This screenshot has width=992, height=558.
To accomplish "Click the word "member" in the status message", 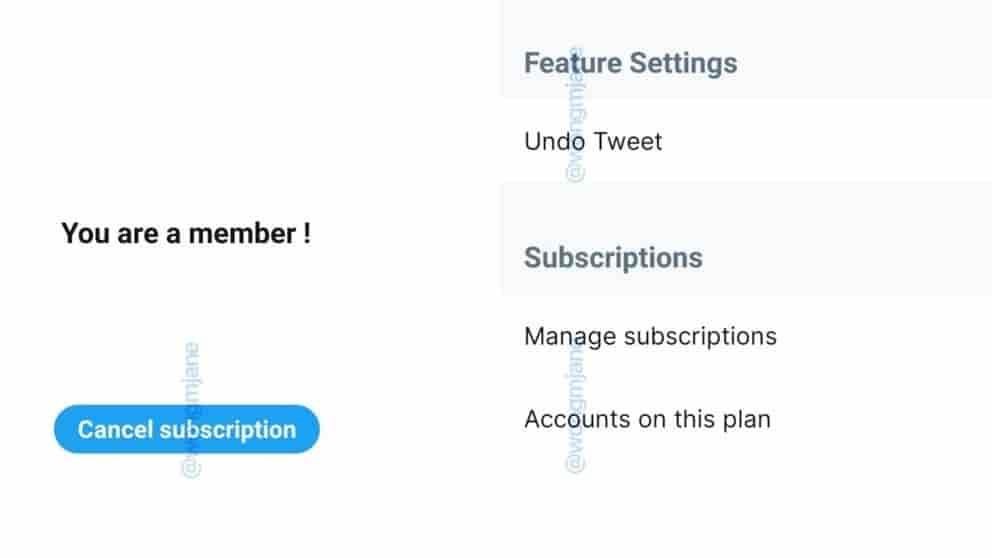I will click(238, 234).
